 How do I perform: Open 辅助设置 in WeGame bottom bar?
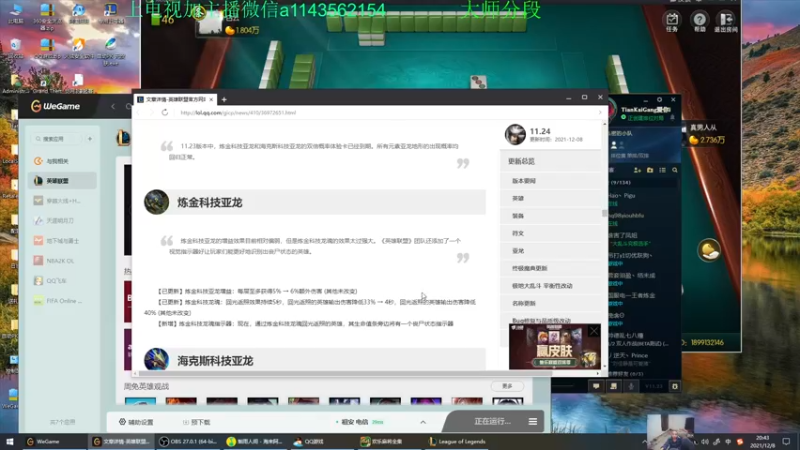136,422
